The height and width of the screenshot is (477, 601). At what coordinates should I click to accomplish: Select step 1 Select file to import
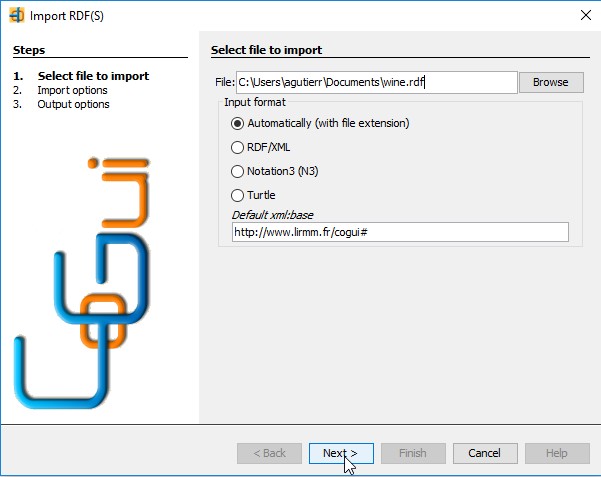point(81,76)
